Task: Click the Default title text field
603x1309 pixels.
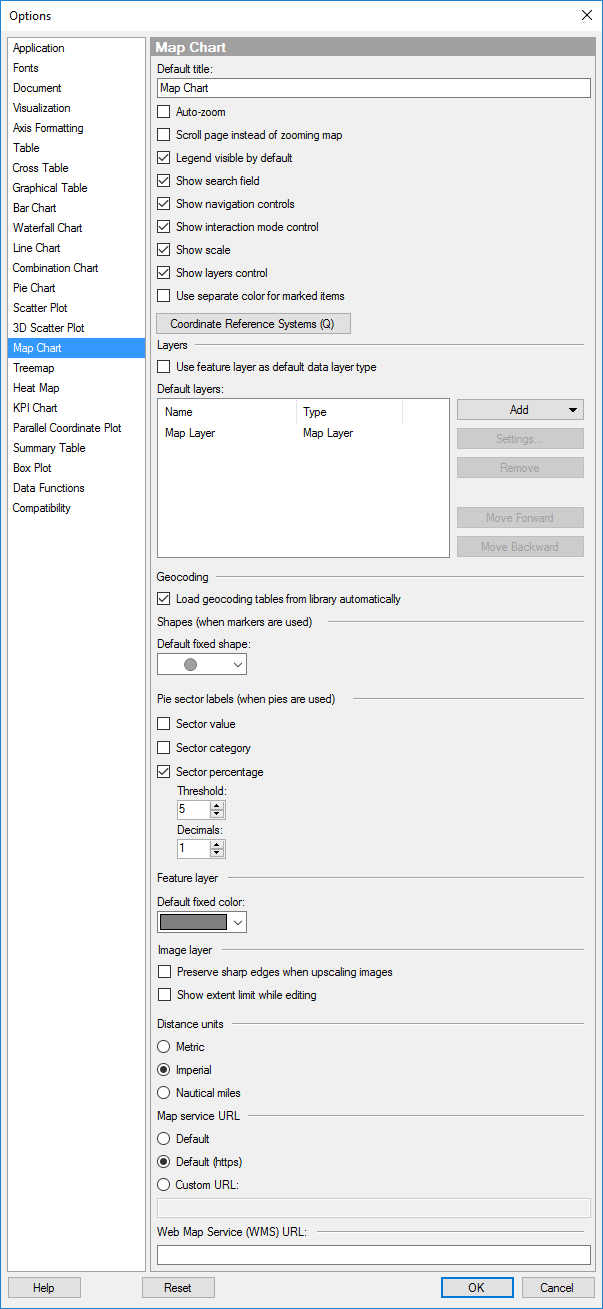Action: [374, 88]
